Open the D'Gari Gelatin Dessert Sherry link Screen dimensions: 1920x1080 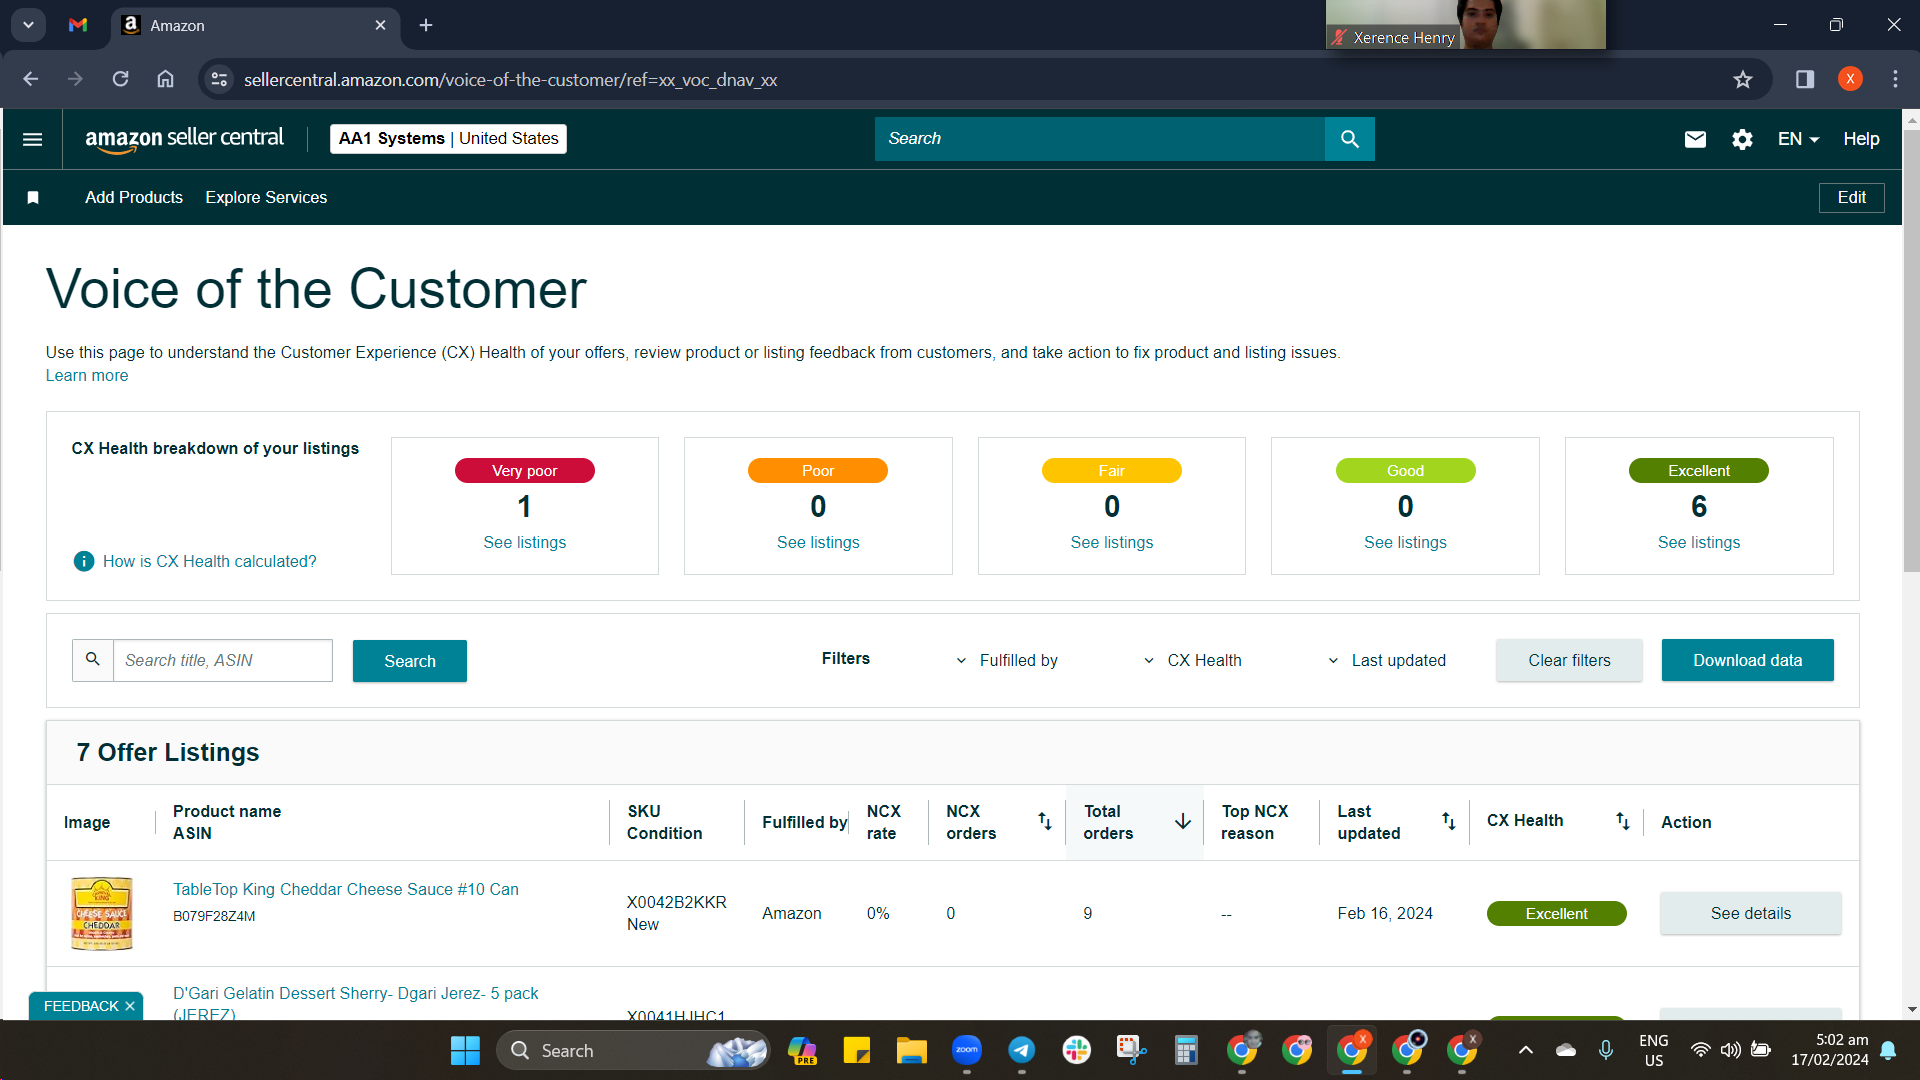point(355,1004)
